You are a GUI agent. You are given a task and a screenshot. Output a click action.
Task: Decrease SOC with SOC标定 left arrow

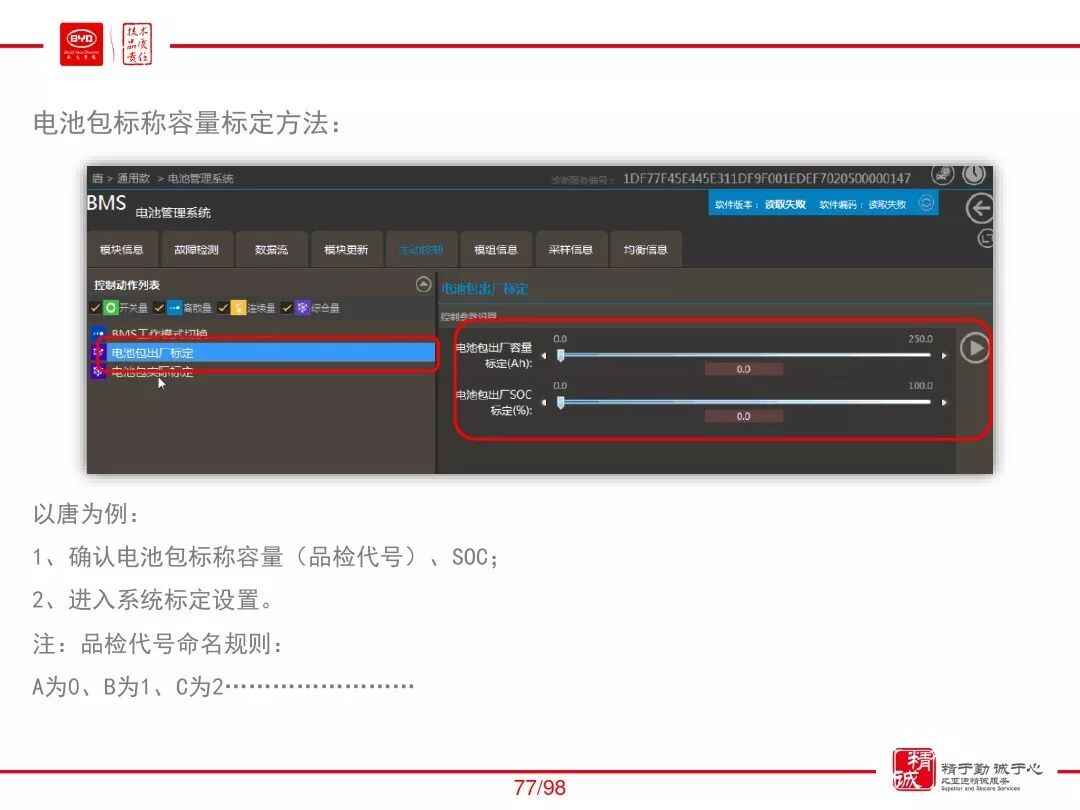coord(543,402)
